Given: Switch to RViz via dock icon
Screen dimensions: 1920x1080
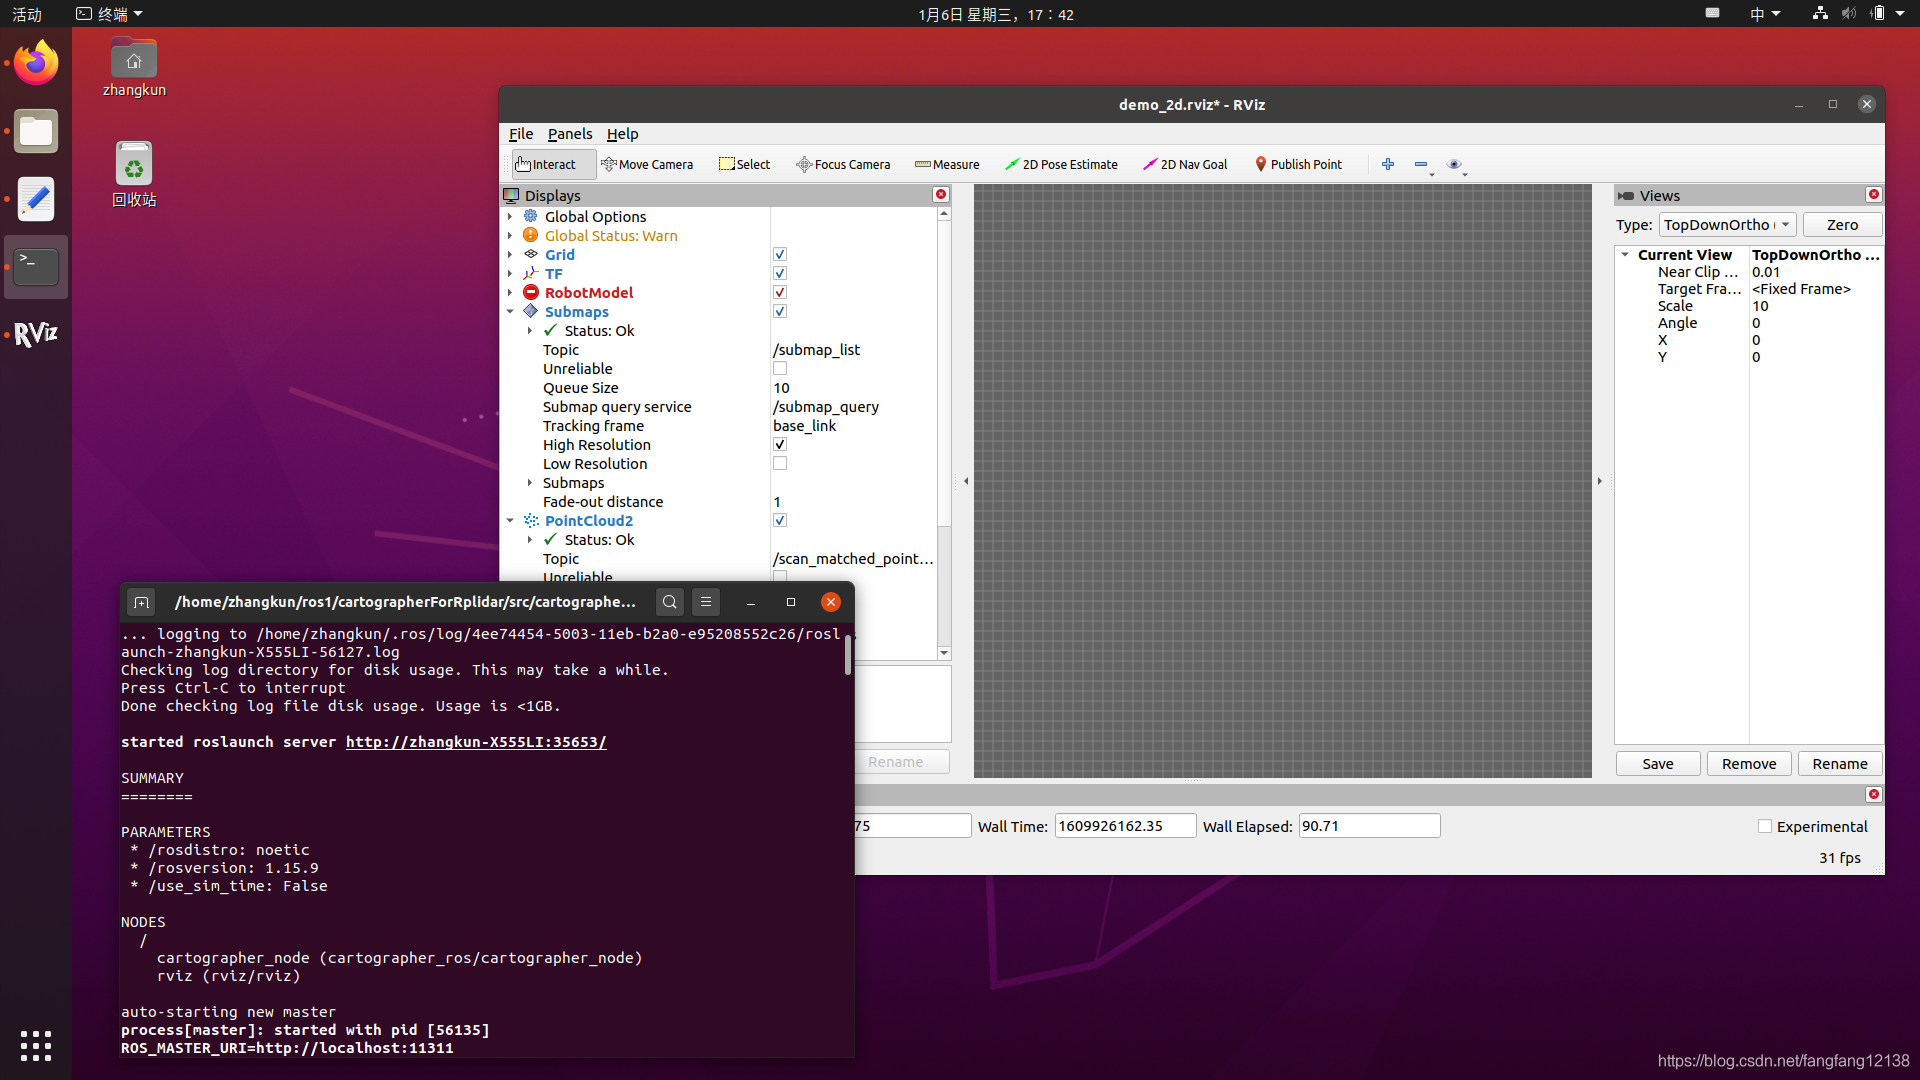Looking at the screenshot, I should [36, 335].
